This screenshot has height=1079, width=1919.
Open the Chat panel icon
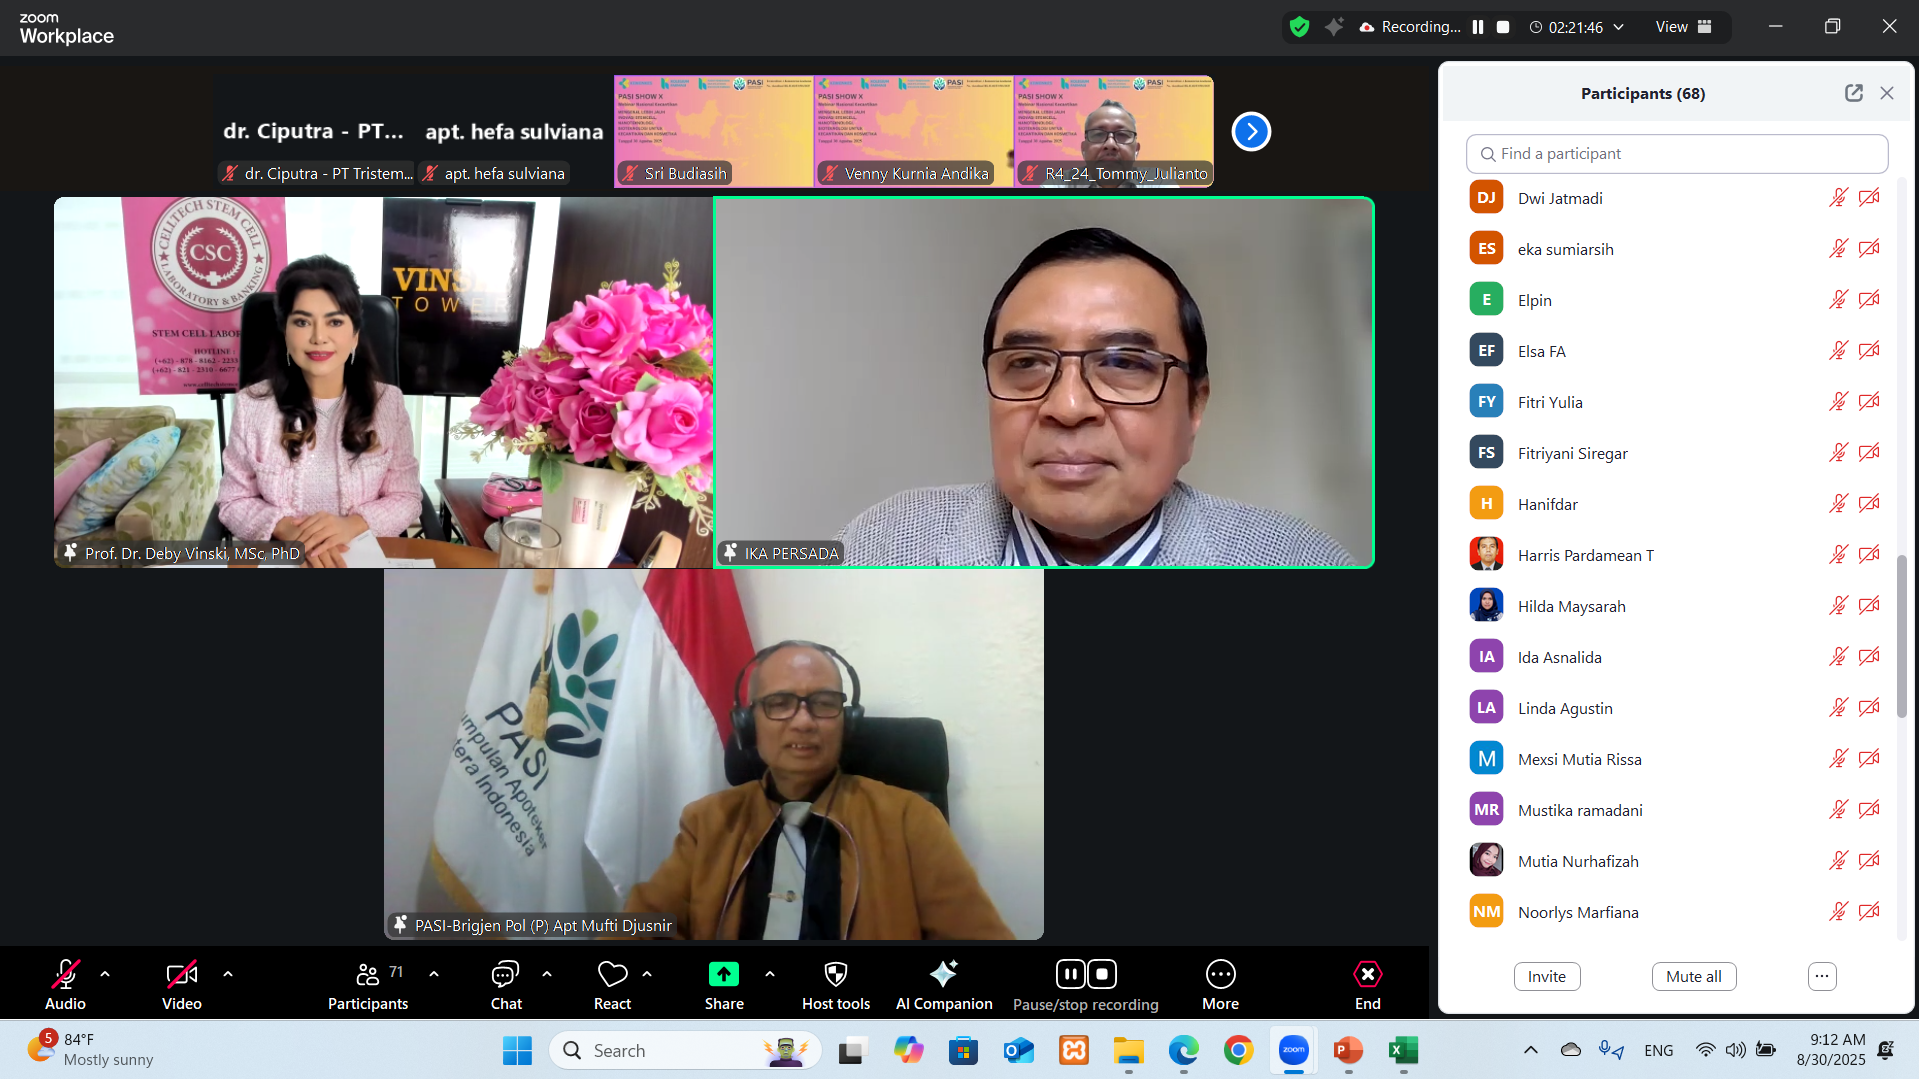tap(505, 974)
